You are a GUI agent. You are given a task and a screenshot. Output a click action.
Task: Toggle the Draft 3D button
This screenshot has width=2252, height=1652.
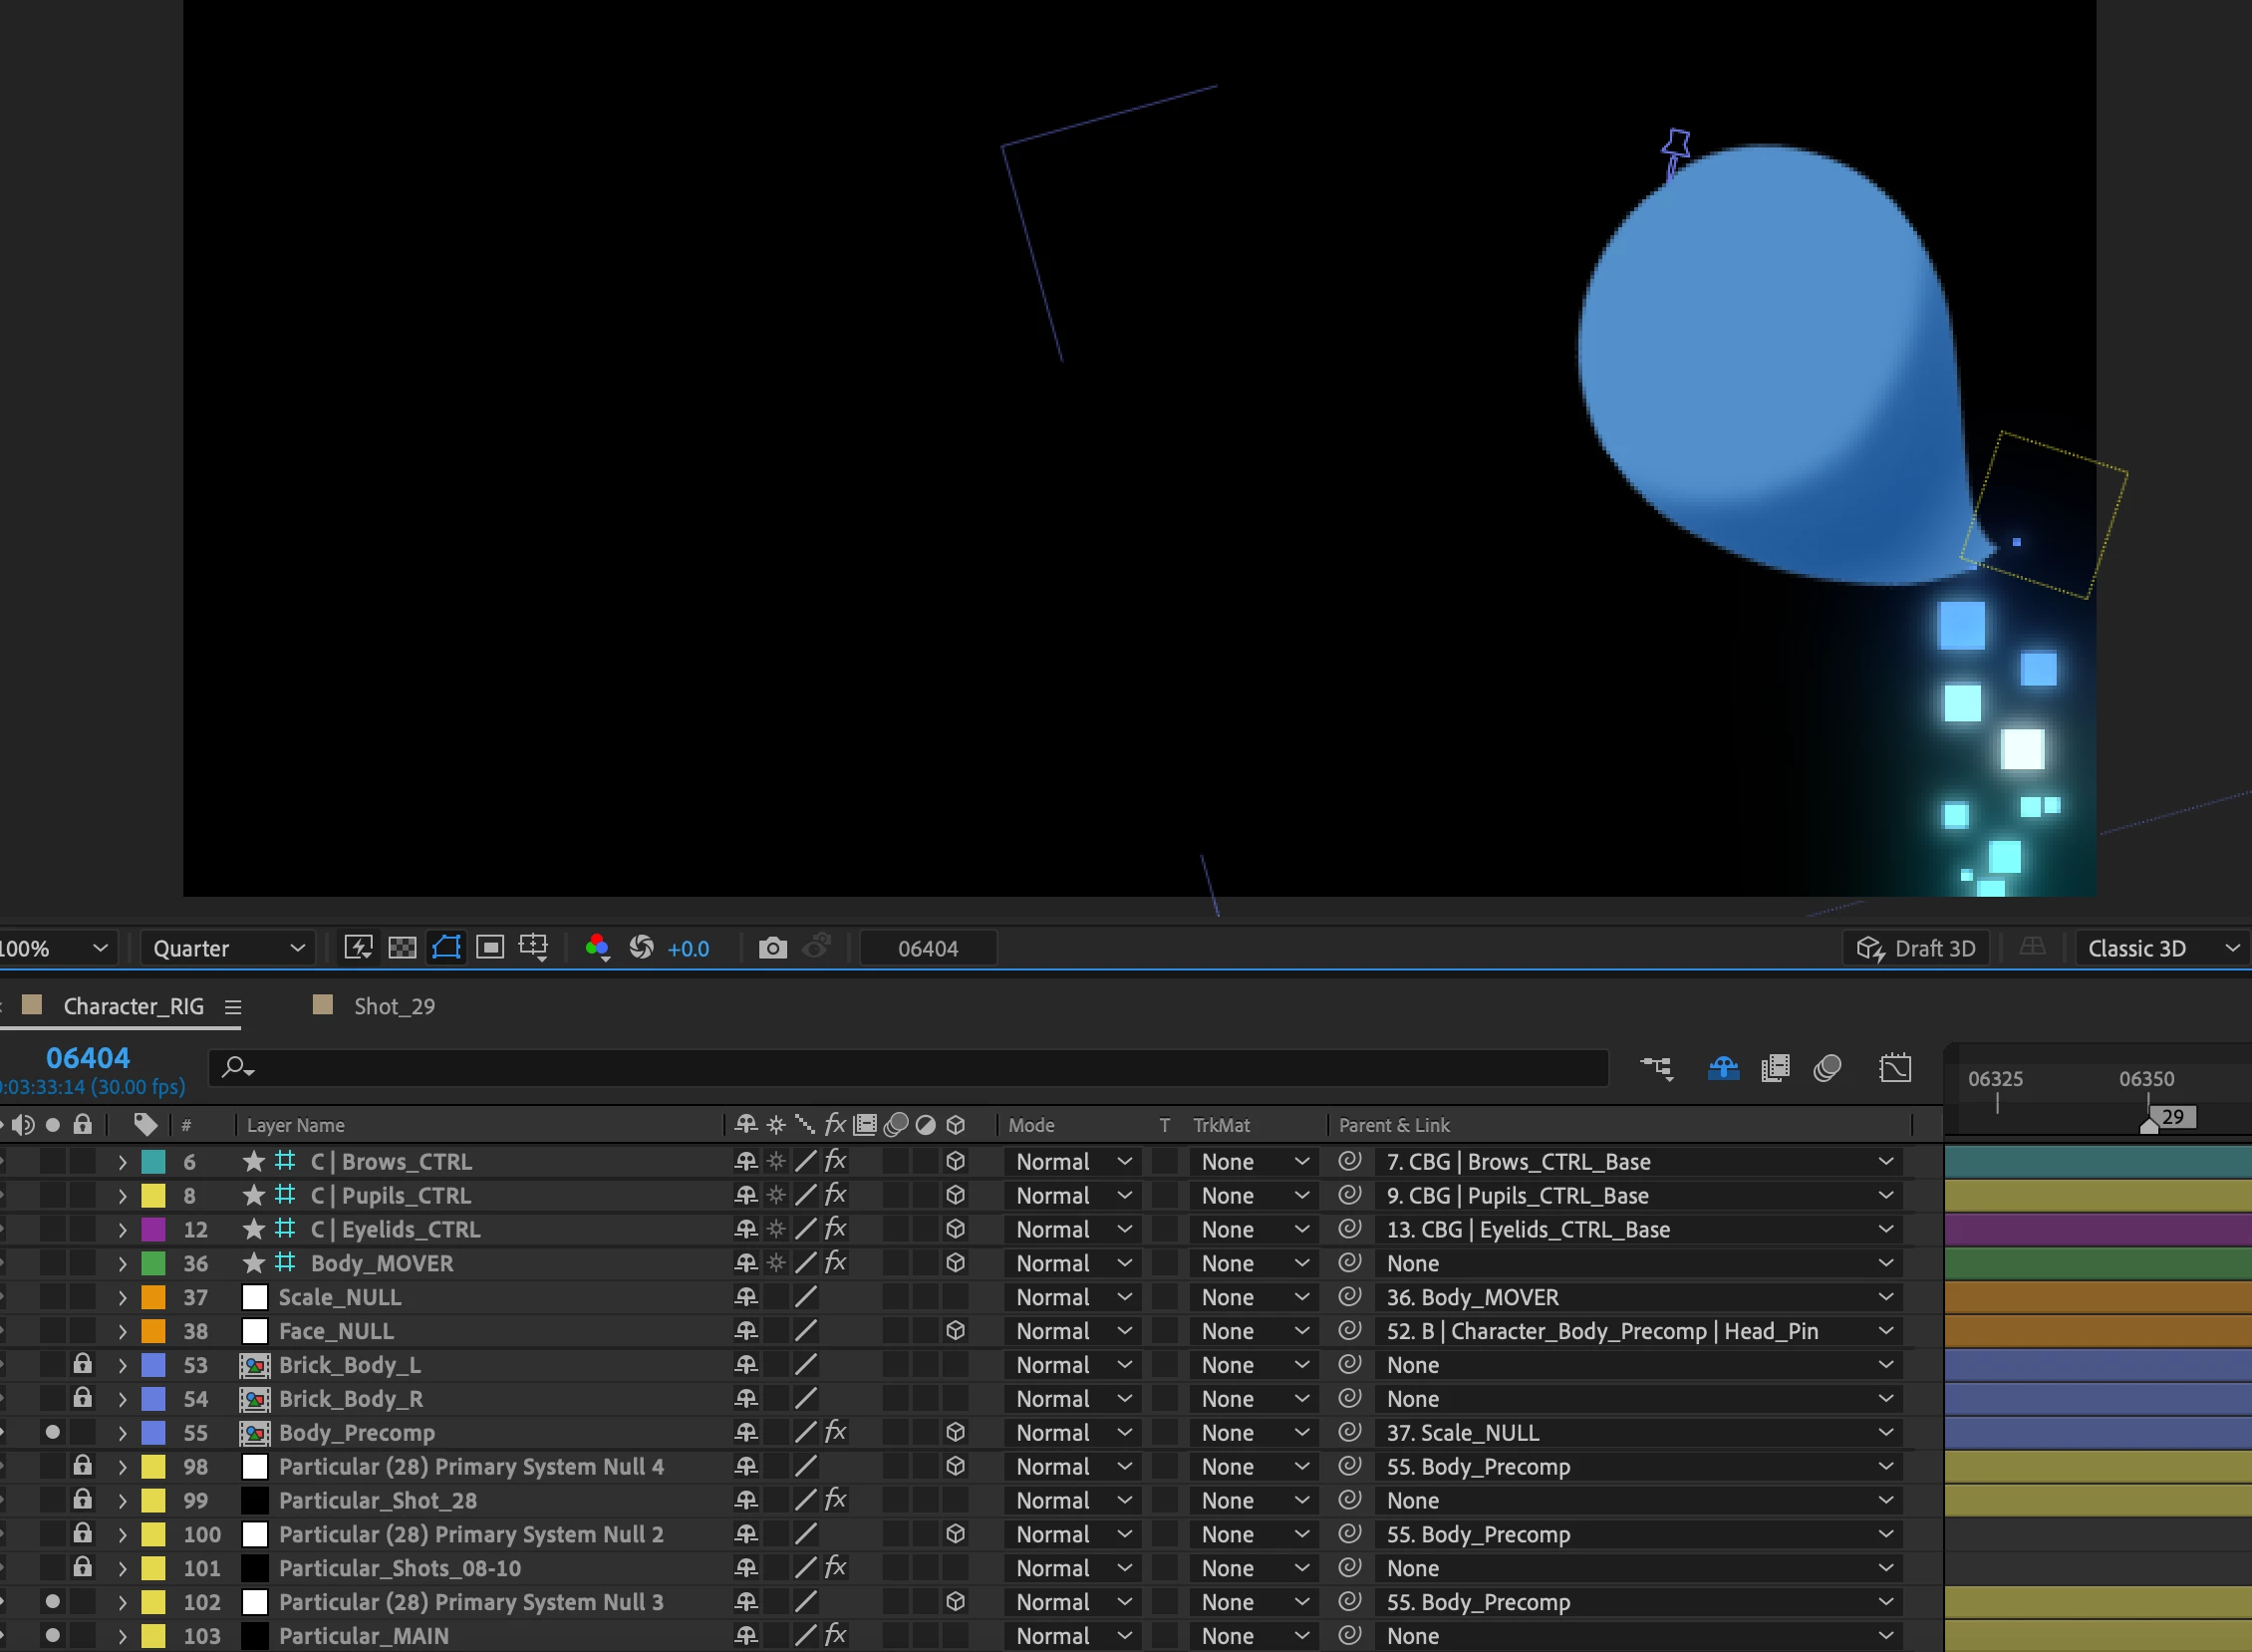click(1915, 948)
